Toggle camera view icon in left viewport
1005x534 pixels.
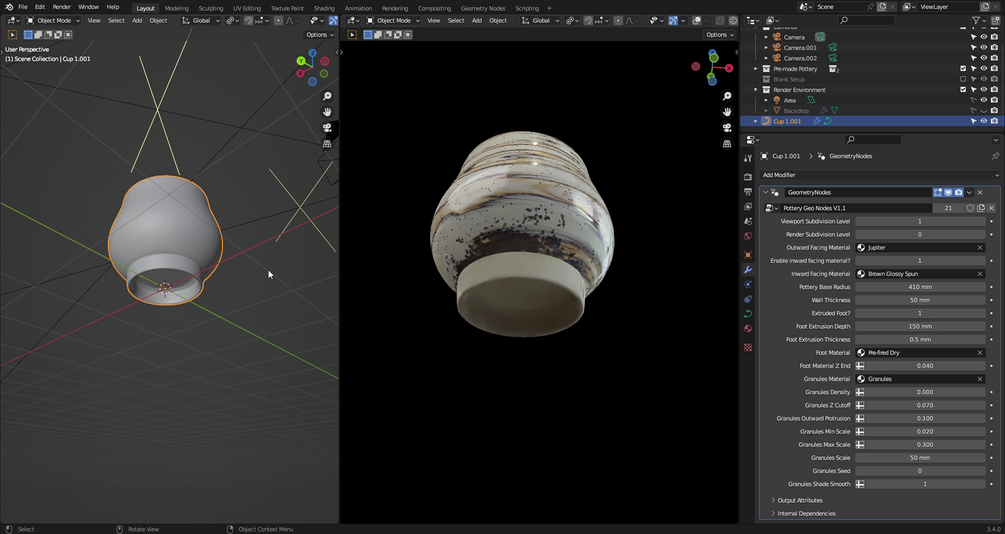(x=327, y=128)
